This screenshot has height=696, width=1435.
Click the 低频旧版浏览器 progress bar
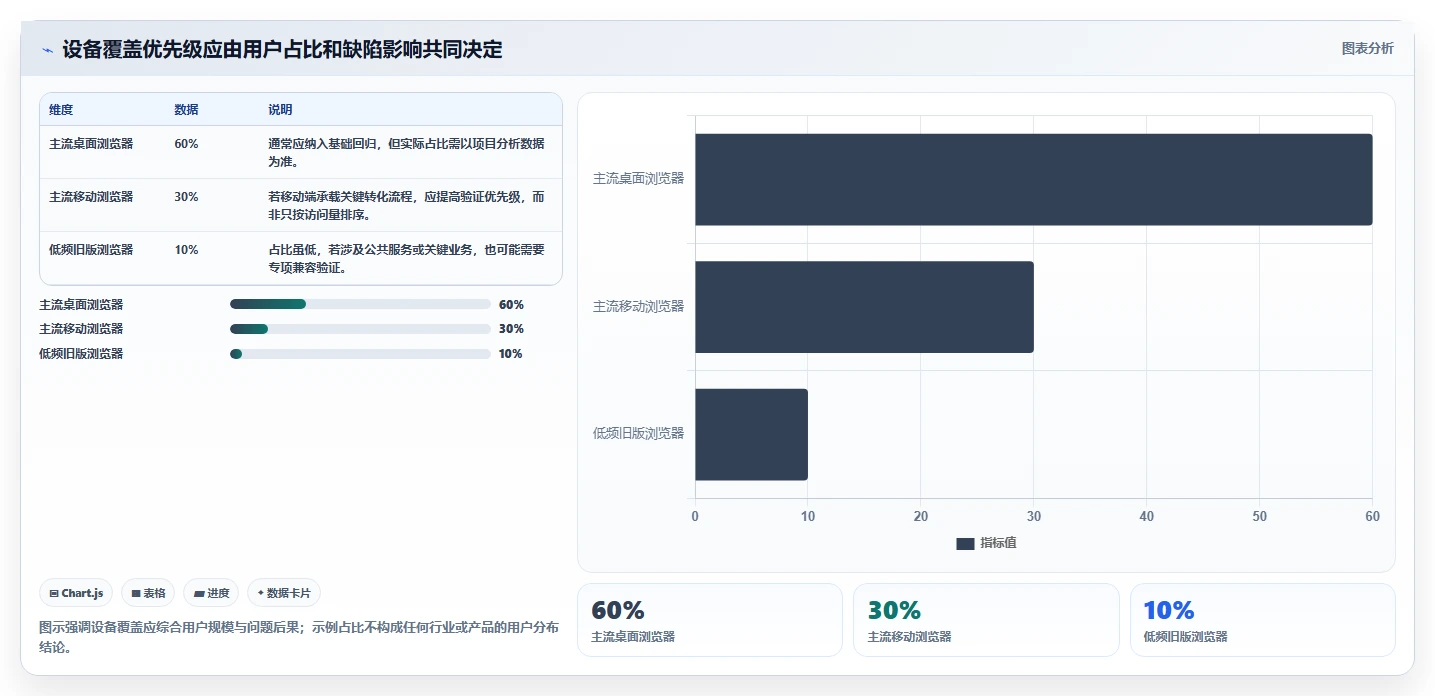[360, 354]
